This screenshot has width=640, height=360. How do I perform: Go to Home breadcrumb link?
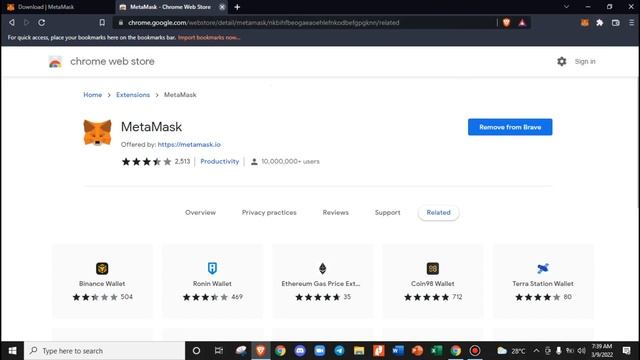(x=93, y=95)
